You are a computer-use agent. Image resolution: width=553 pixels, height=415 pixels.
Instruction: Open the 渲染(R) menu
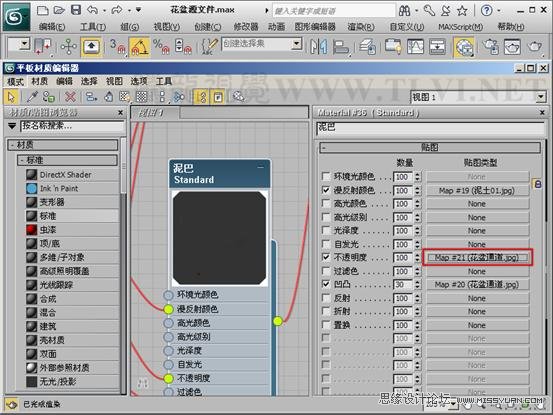point(360,27)
